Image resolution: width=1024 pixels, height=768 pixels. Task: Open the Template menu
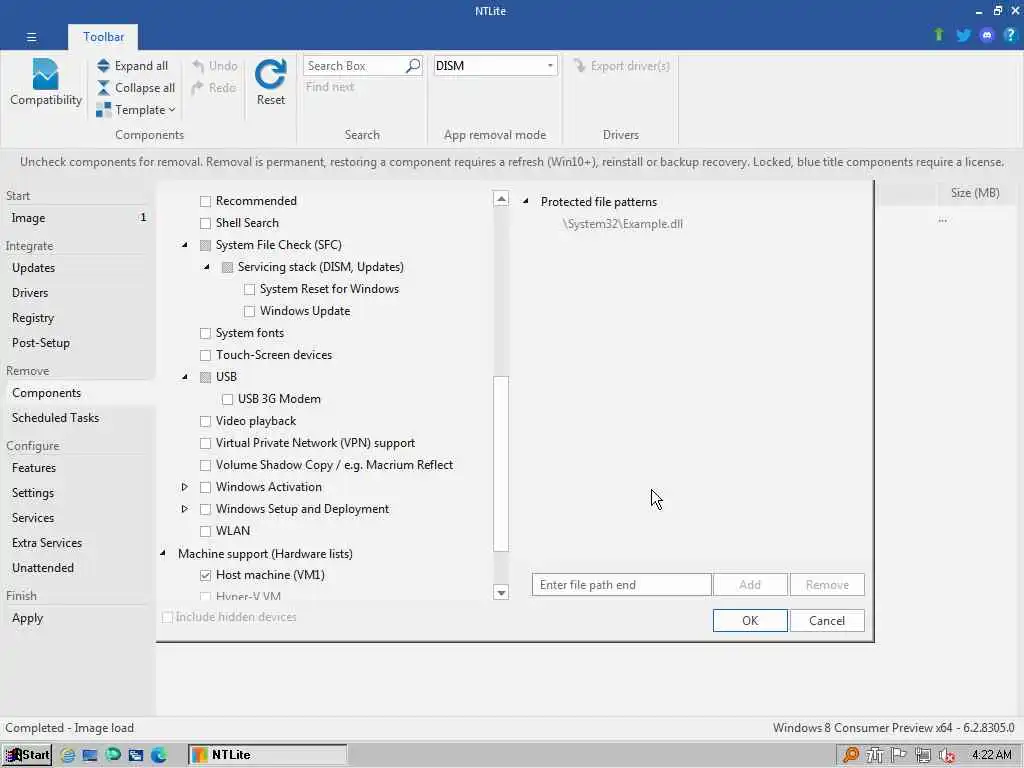(x=136, y=110)
